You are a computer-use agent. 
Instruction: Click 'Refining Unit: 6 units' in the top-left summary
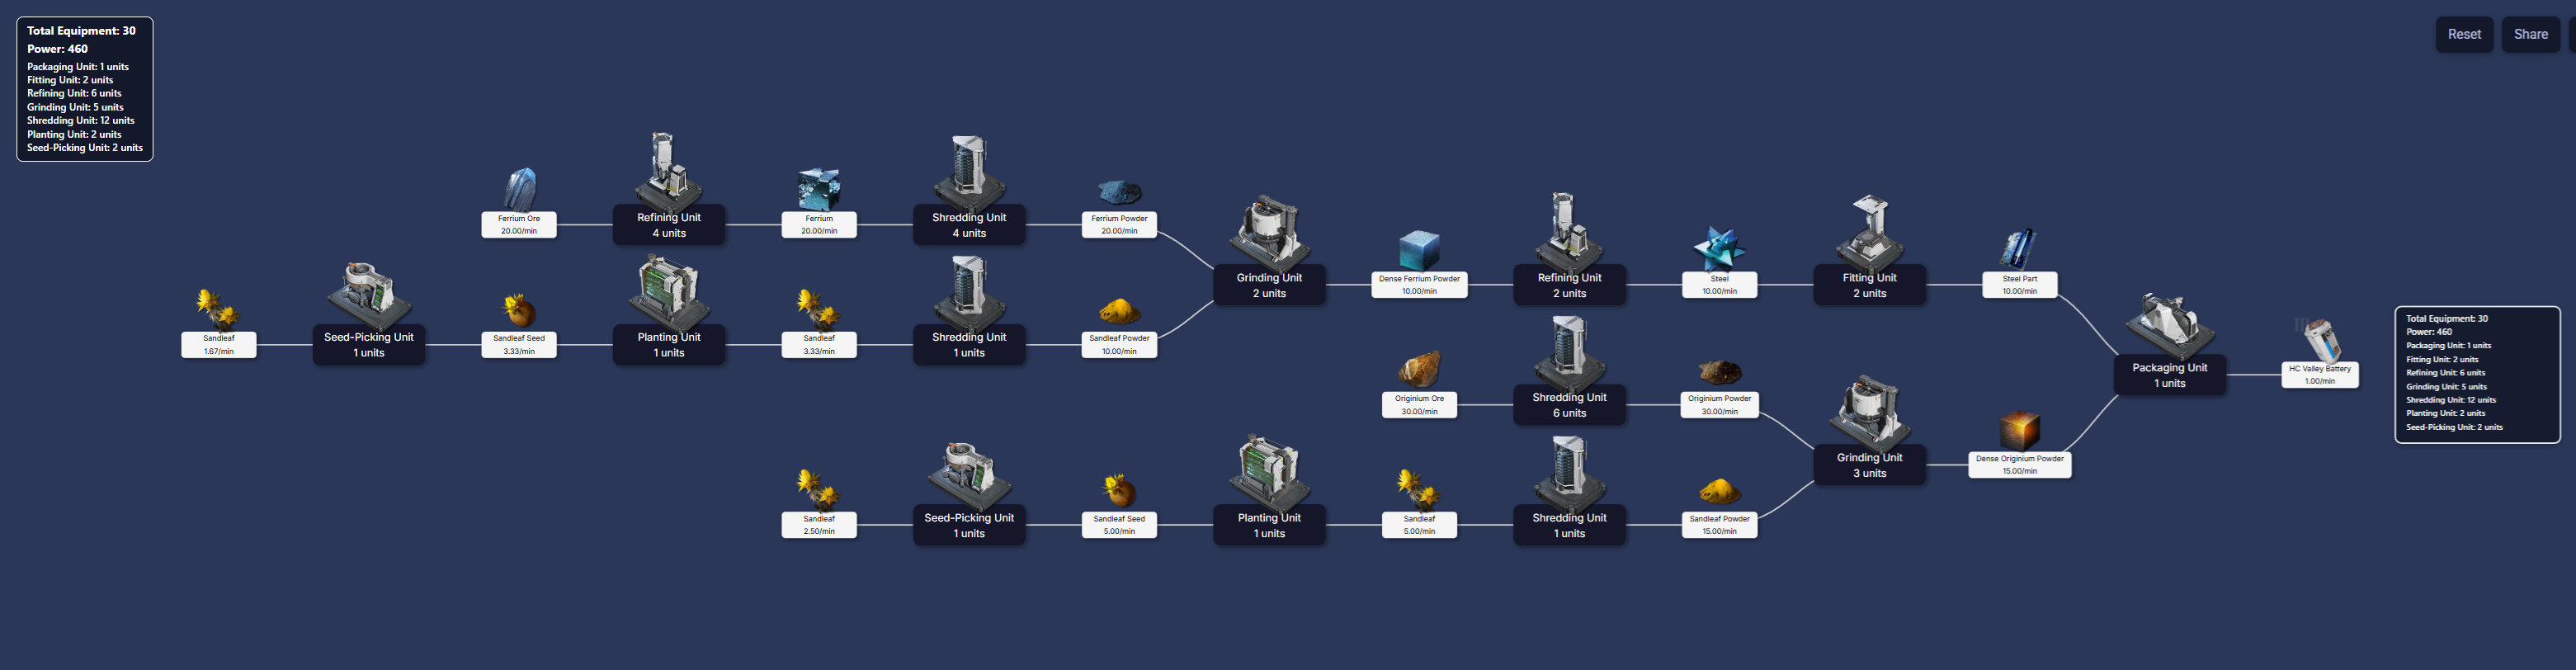tap(74, 93)
